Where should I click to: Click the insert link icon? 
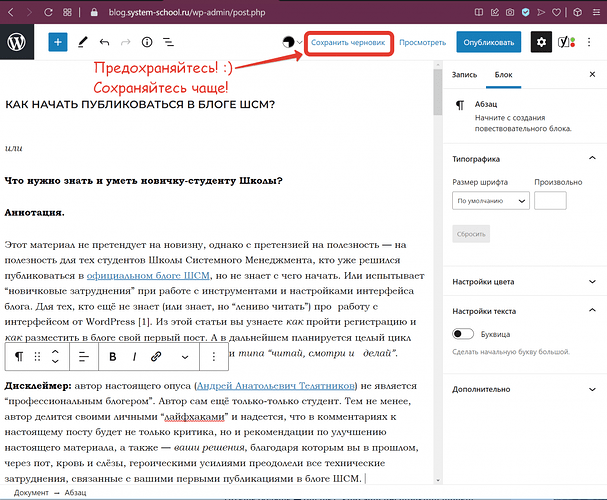coord(157,356)
